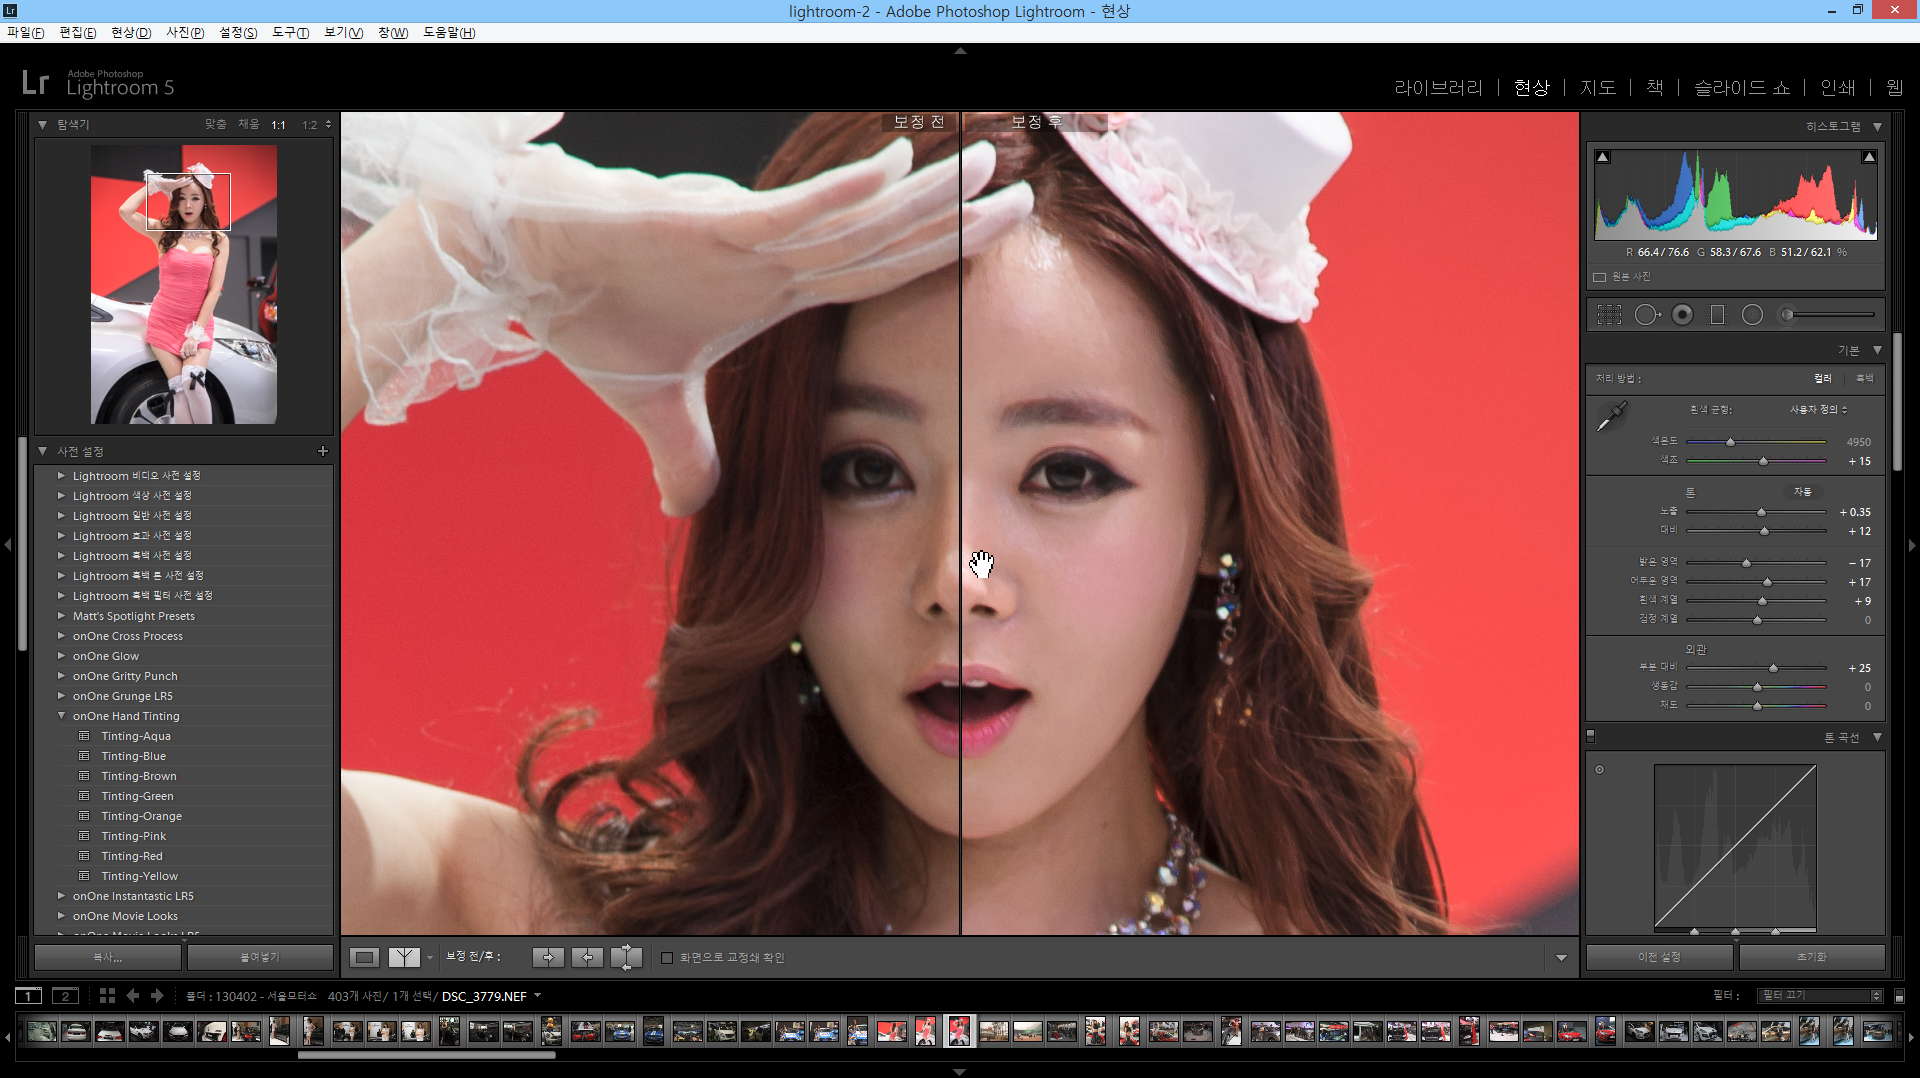Screen dimensions: 1920x1078
Task: Select the Graduated Filter tool
Action: pos(1717,315)
